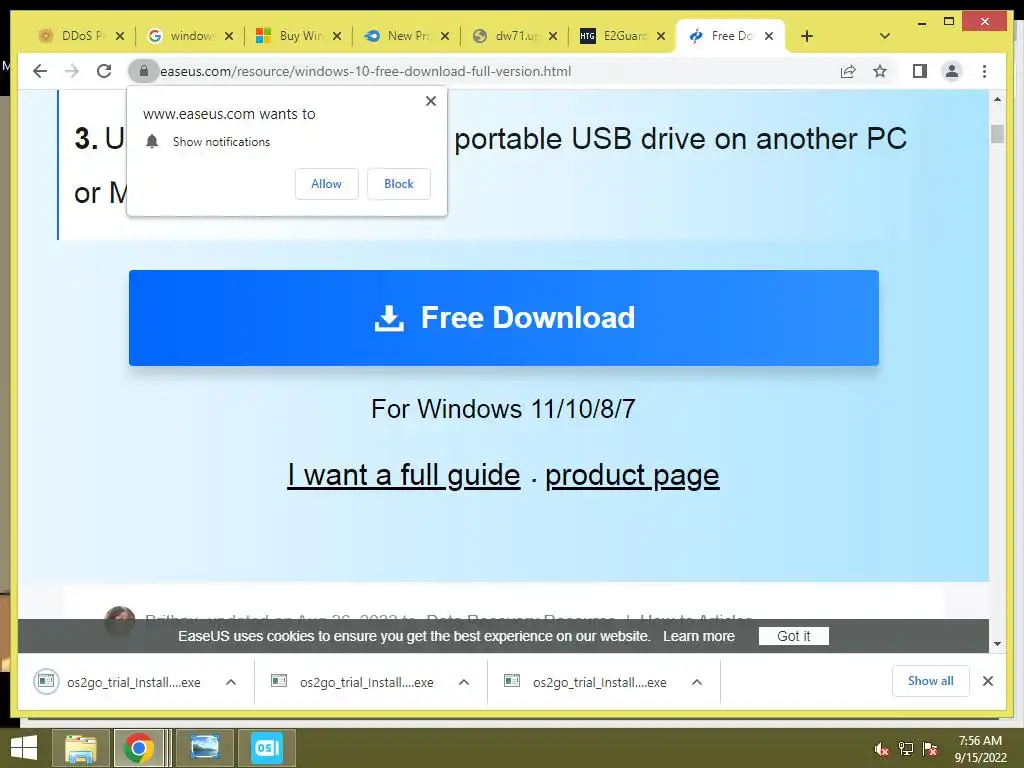
Task: Open the Chrome profile avatar
Action: [952, 71]
